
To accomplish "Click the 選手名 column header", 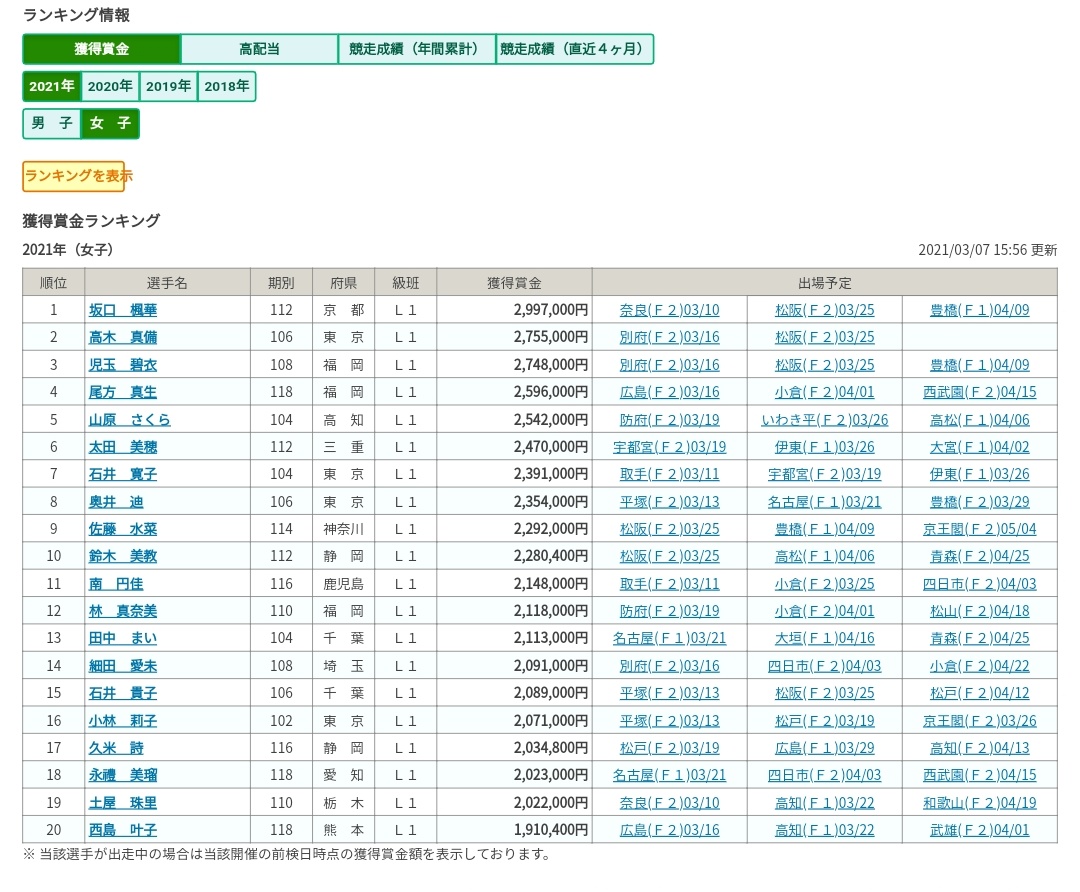I will tap(167, 282).
